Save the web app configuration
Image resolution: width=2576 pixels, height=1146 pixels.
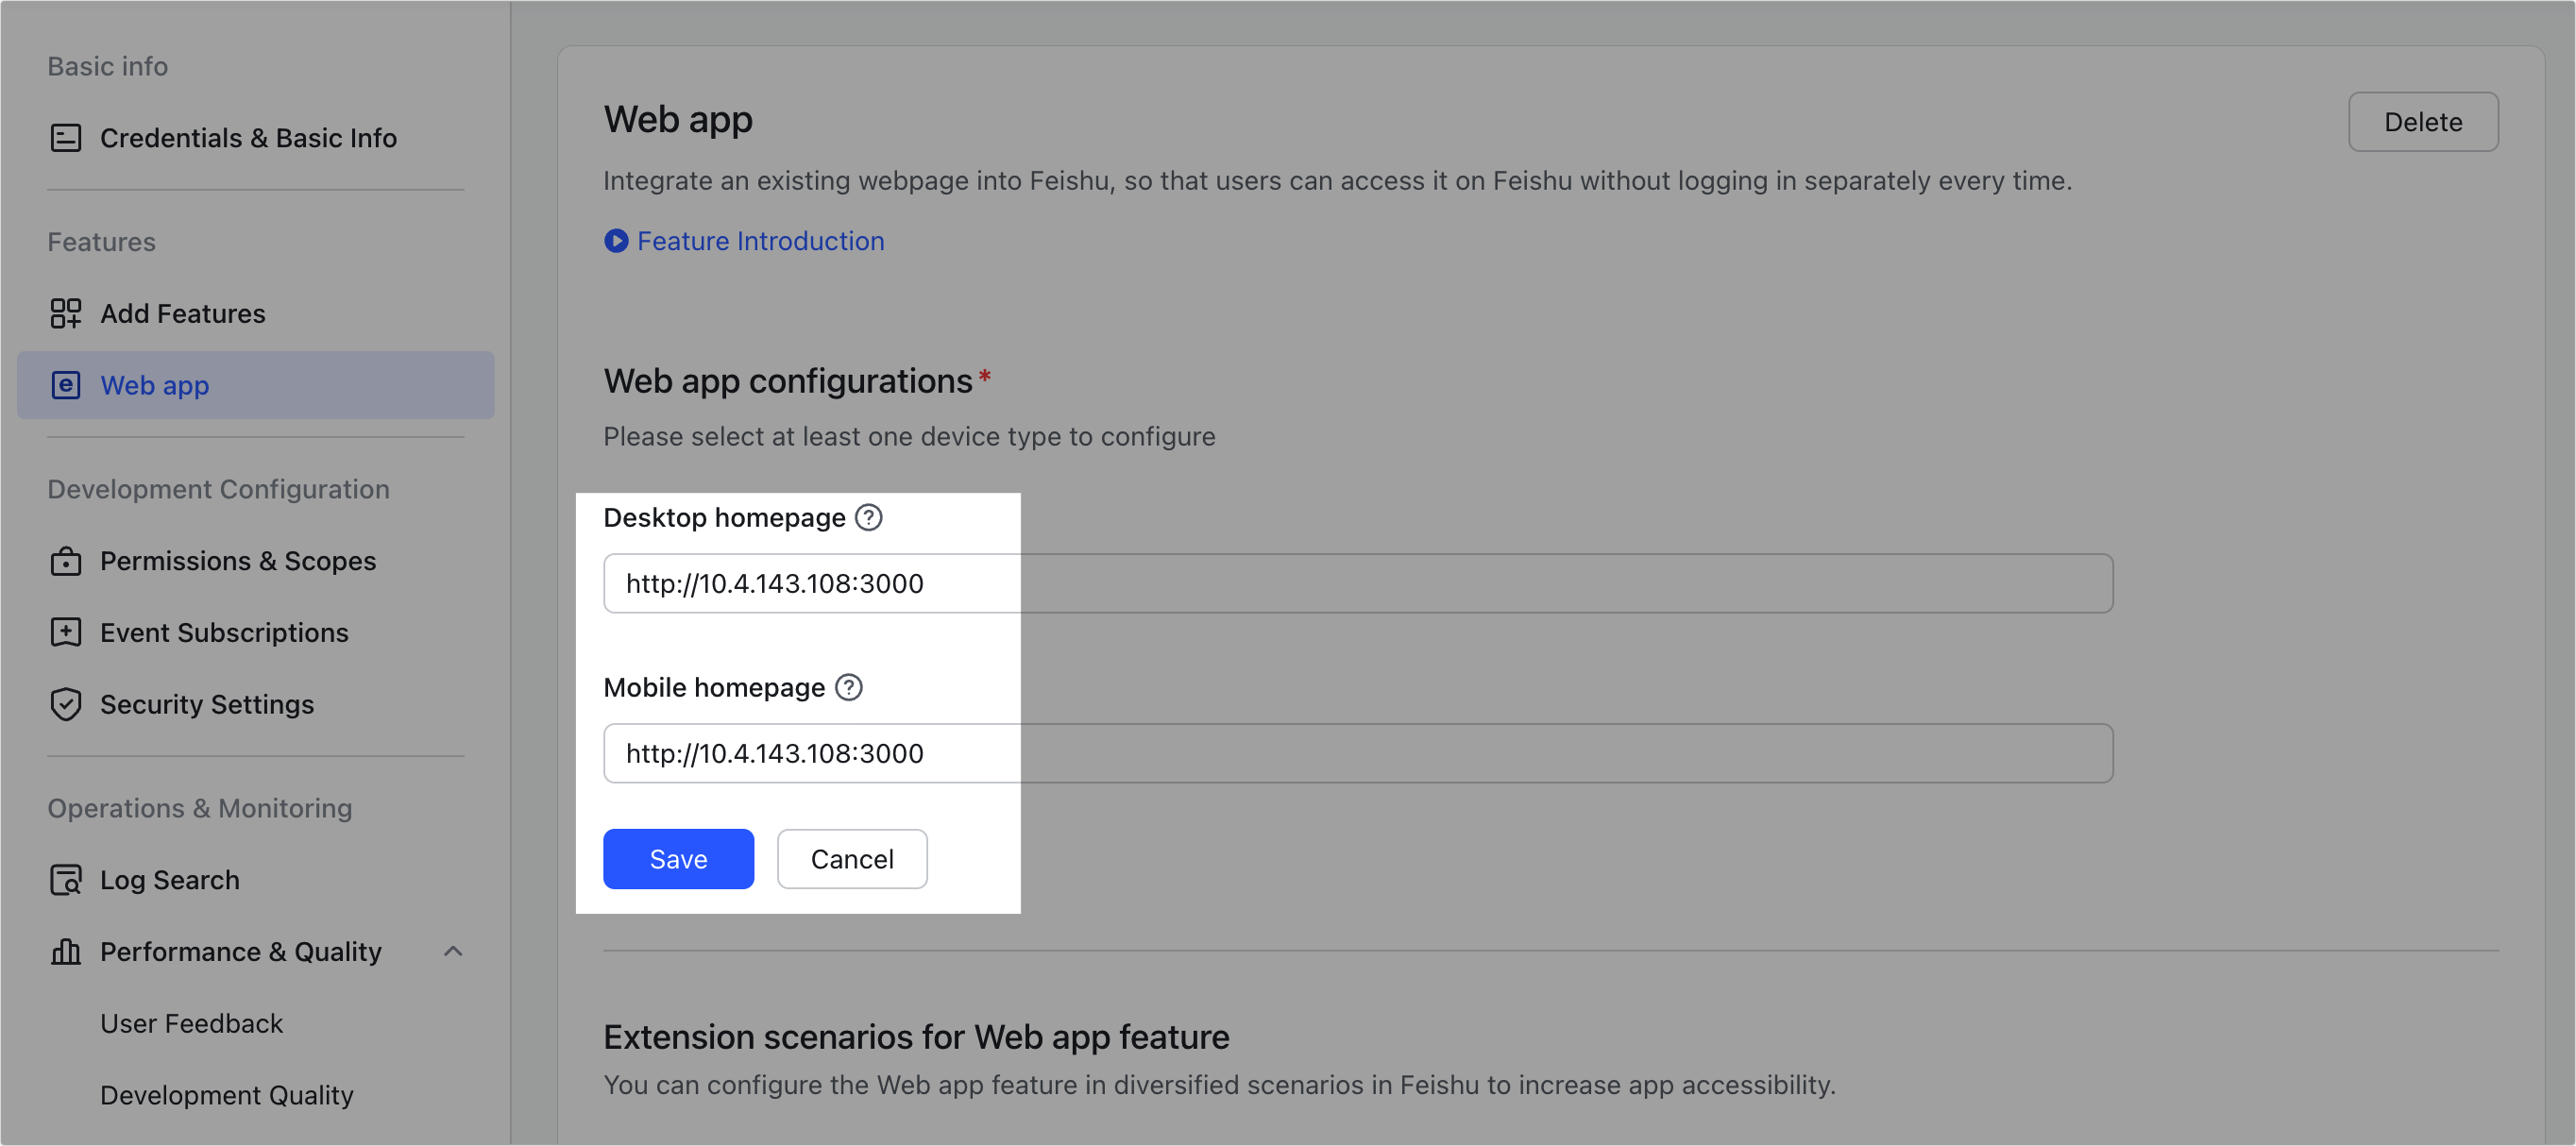pos(678,859)
